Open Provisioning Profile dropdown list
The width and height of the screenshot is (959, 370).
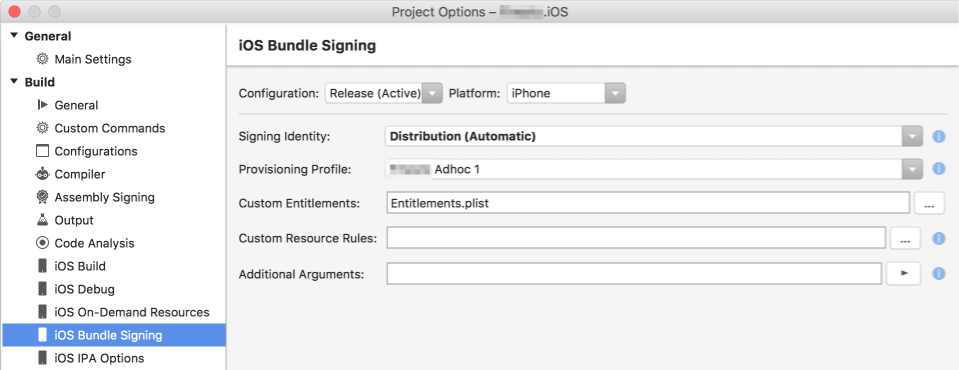coord(653,169)
